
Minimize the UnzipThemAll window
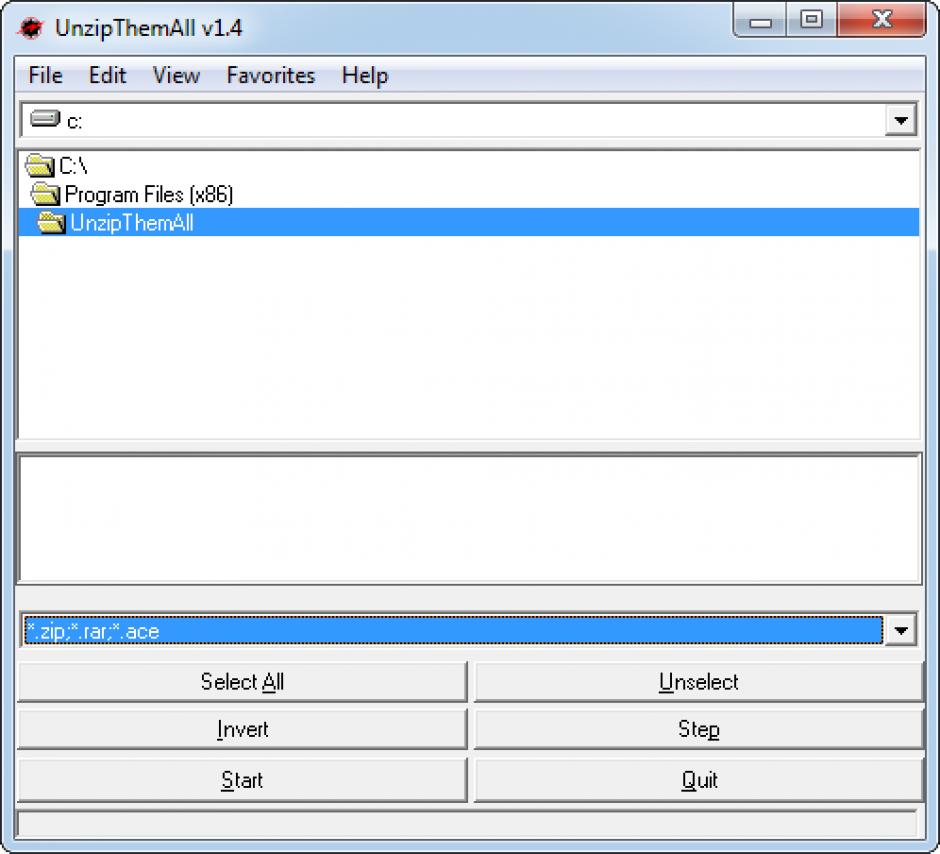click(x=760, y=22)
